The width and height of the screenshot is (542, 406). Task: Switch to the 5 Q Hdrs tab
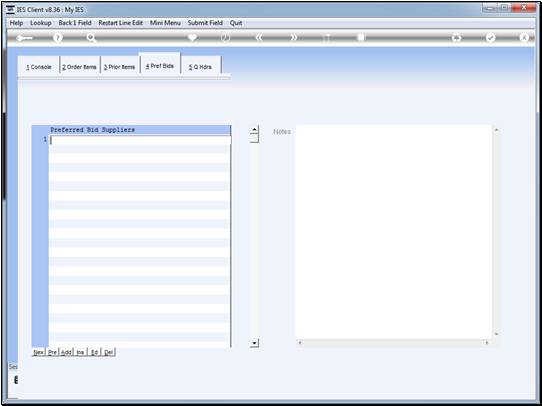[200, 67]
